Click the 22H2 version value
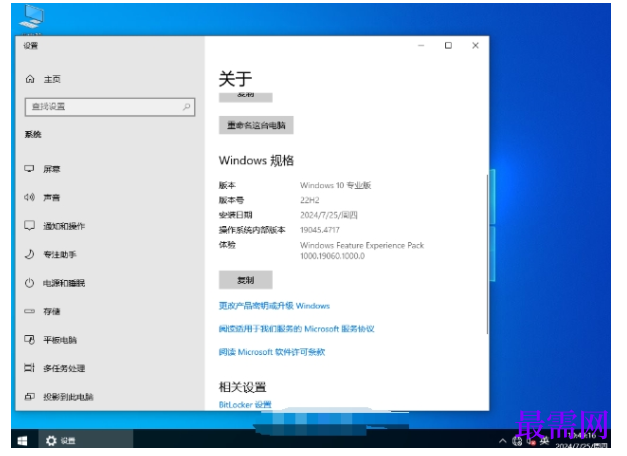This screenshot has width=627, height=456. point(310,200)
